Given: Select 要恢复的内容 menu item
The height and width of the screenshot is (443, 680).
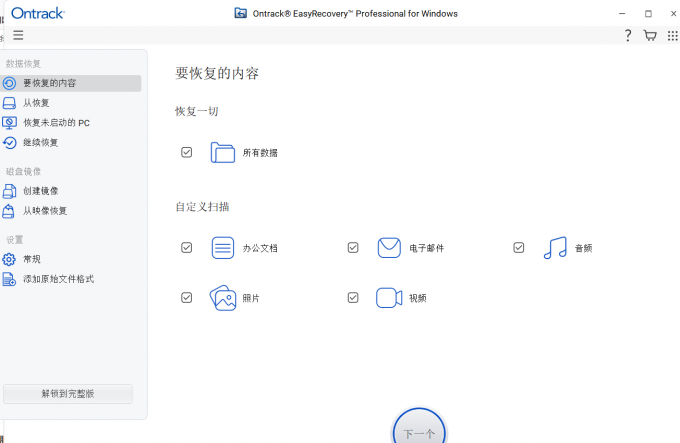Looking at the screenshot, I should pos(71,83).
